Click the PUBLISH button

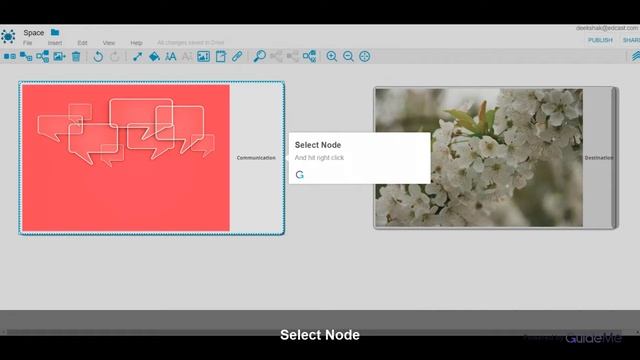600,40
